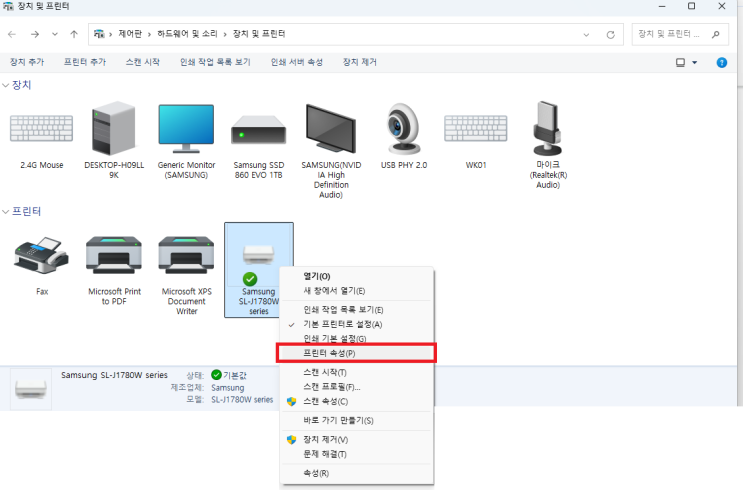Choose 인쇄 작업 목록 보기(E) in context menu
The width and height of the screenshot is (743, 490).
pos(356,310)
